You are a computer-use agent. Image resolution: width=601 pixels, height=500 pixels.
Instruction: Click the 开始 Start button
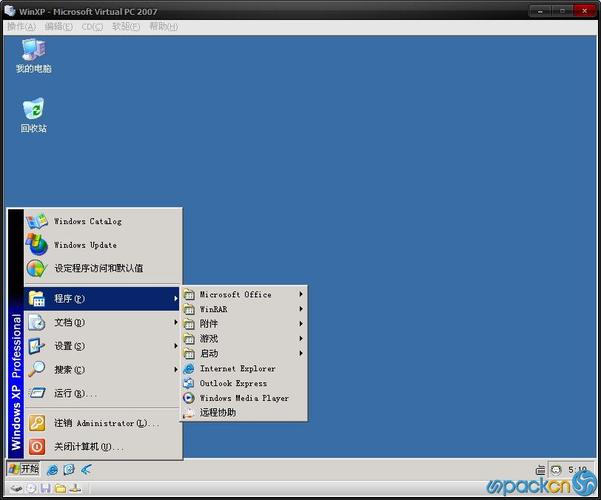pos(23,469)
